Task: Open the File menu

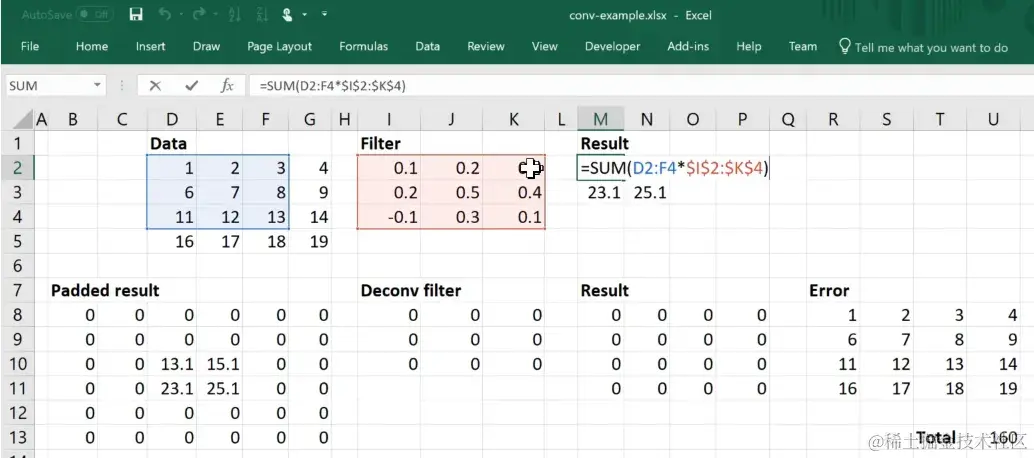Action: coord(30,46)
